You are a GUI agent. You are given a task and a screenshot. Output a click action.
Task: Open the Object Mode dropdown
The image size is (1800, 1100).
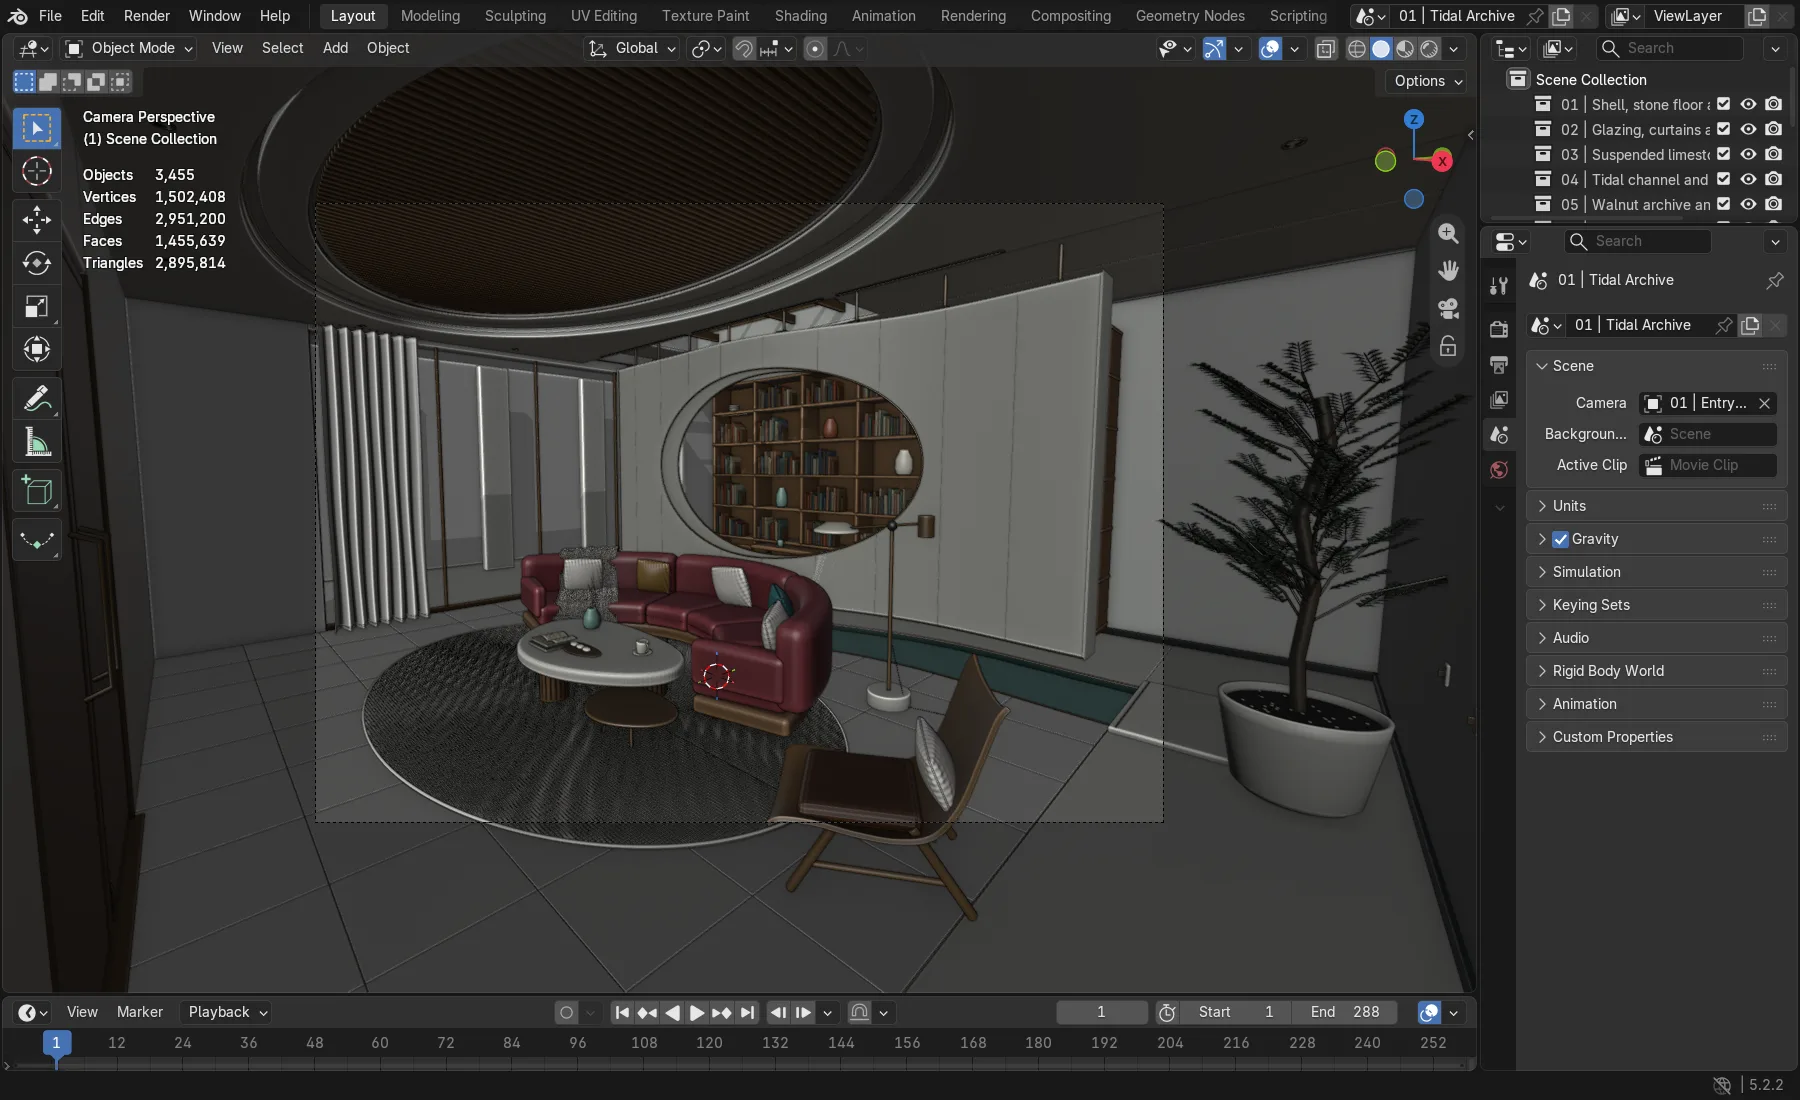click(x=129, y=48)
